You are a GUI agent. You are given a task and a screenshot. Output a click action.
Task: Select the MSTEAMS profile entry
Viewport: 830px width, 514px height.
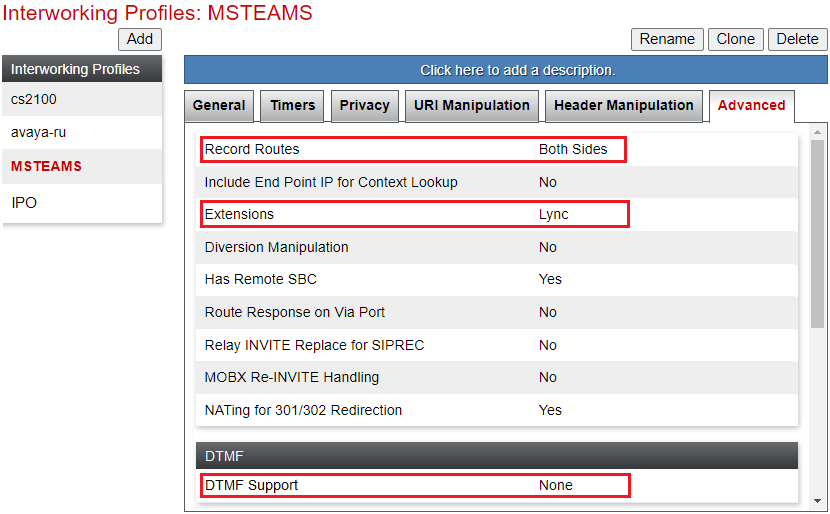[x=82, y=166]
